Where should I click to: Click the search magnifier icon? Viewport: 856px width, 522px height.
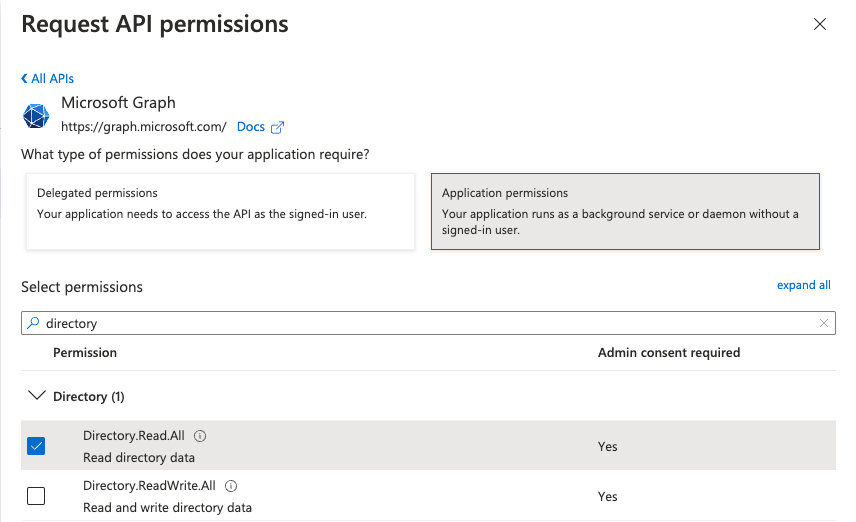point(33,323)
